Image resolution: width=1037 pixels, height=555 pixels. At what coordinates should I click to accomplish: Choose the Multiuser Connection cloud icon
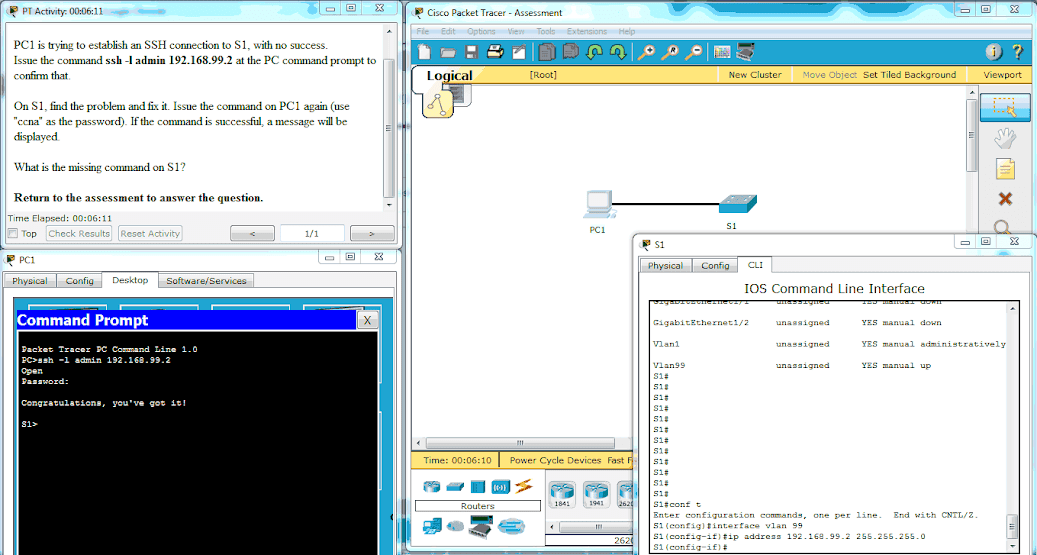click(x=511, y=526)
